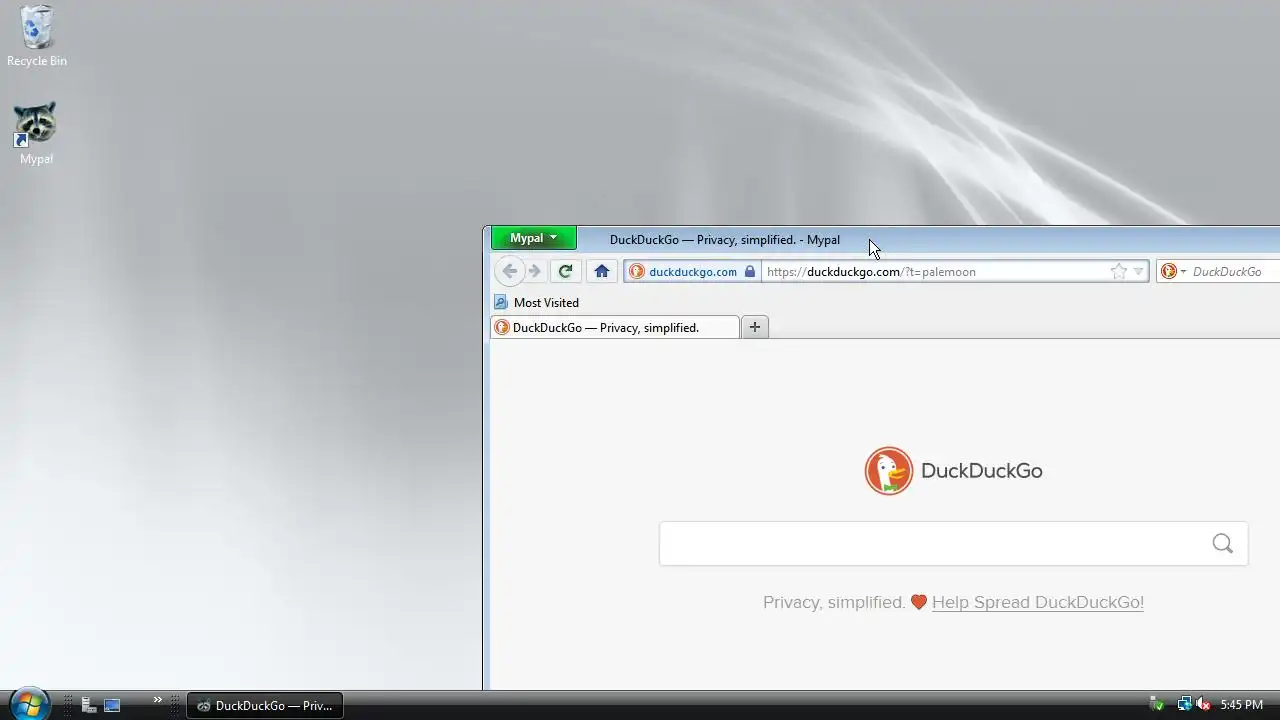Screen dimensions: 1280x720
Task: Click the DuckDuckGo logo on the page
Action: click(x=953, y=471)
